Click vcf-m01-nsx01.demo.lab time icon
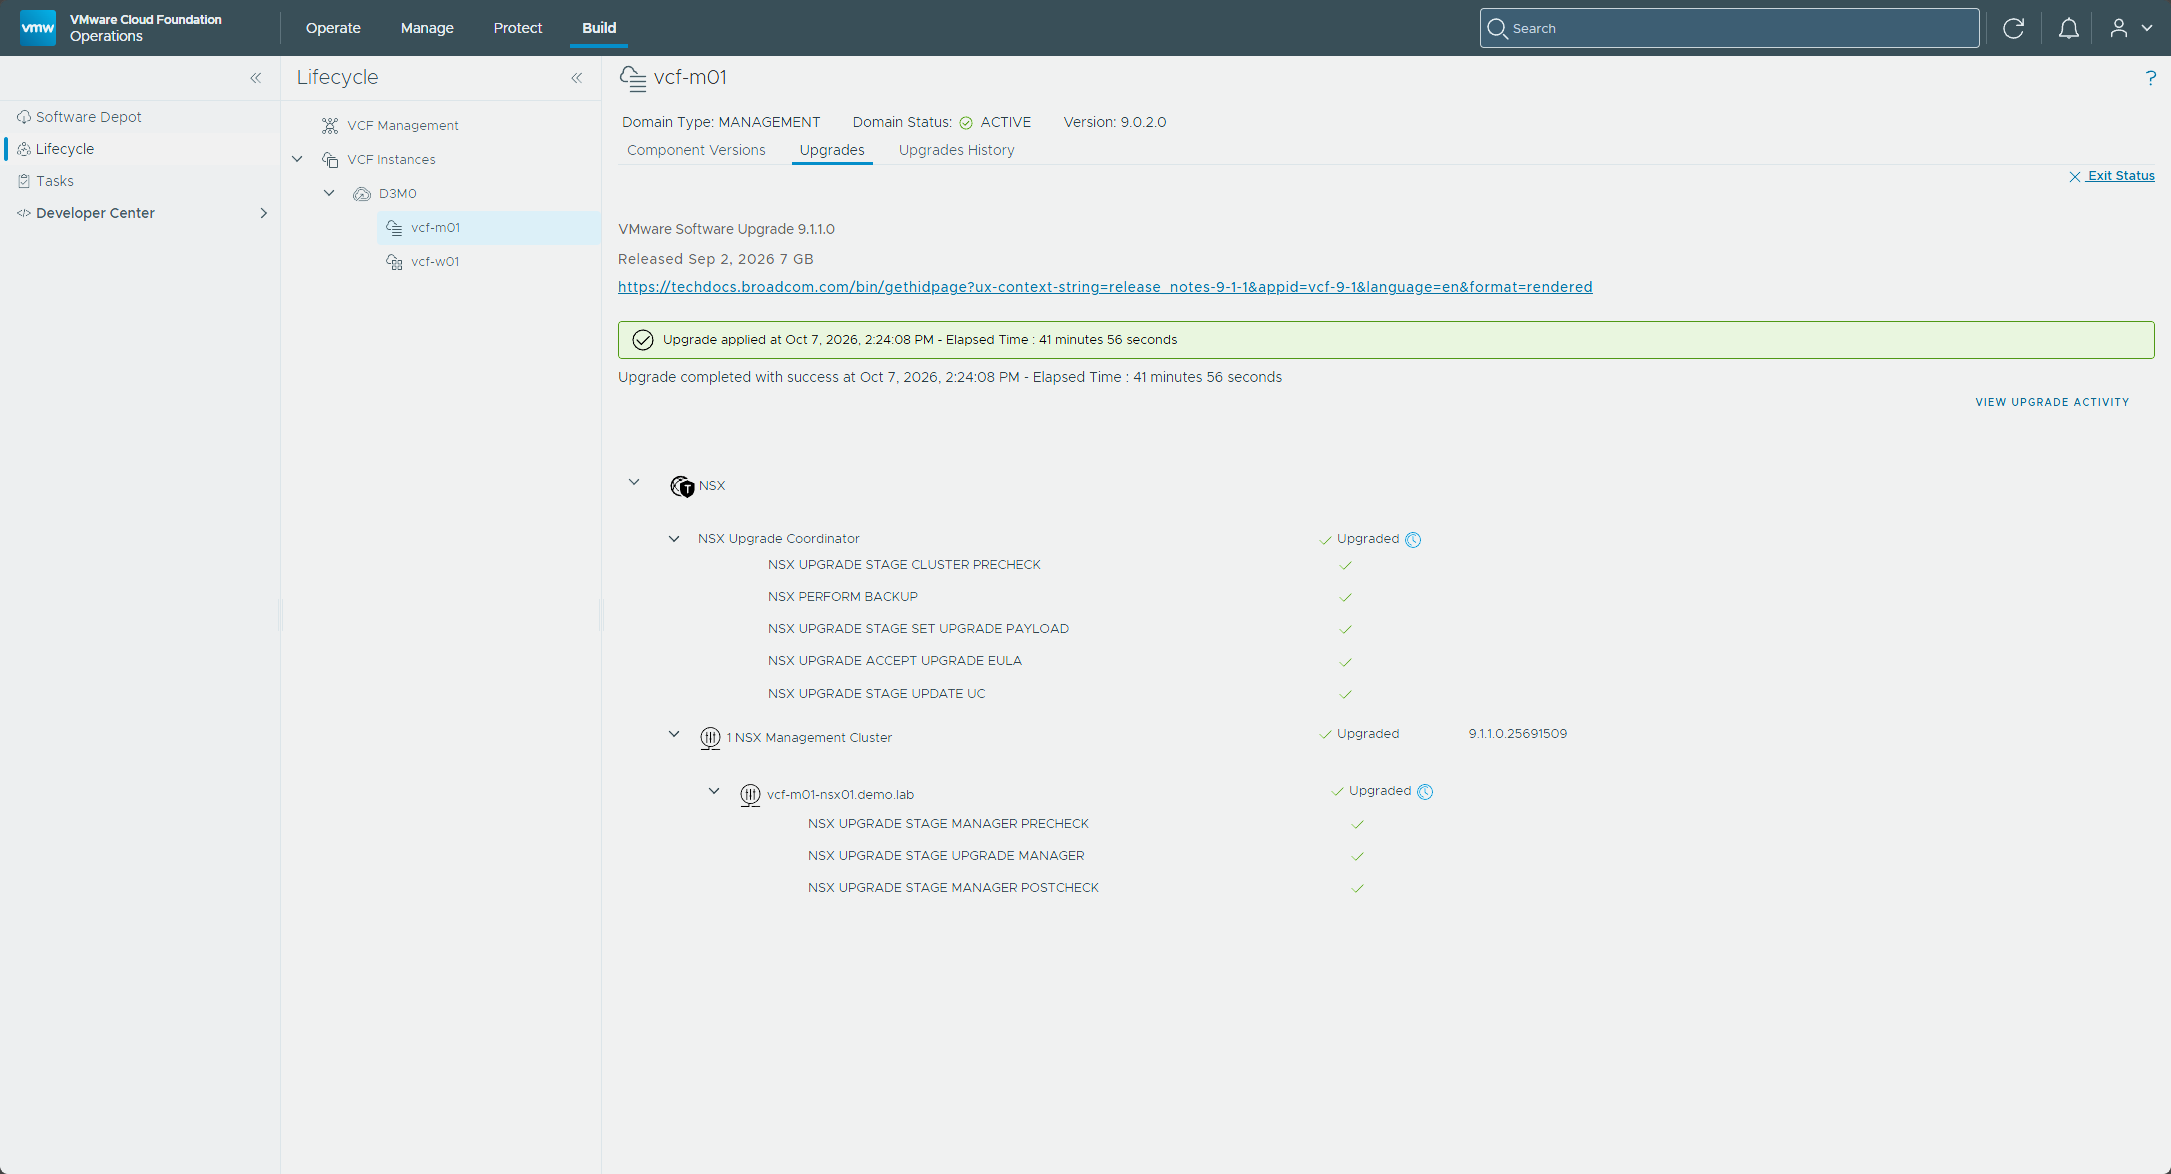2171x1174 pixels. 1425,792
